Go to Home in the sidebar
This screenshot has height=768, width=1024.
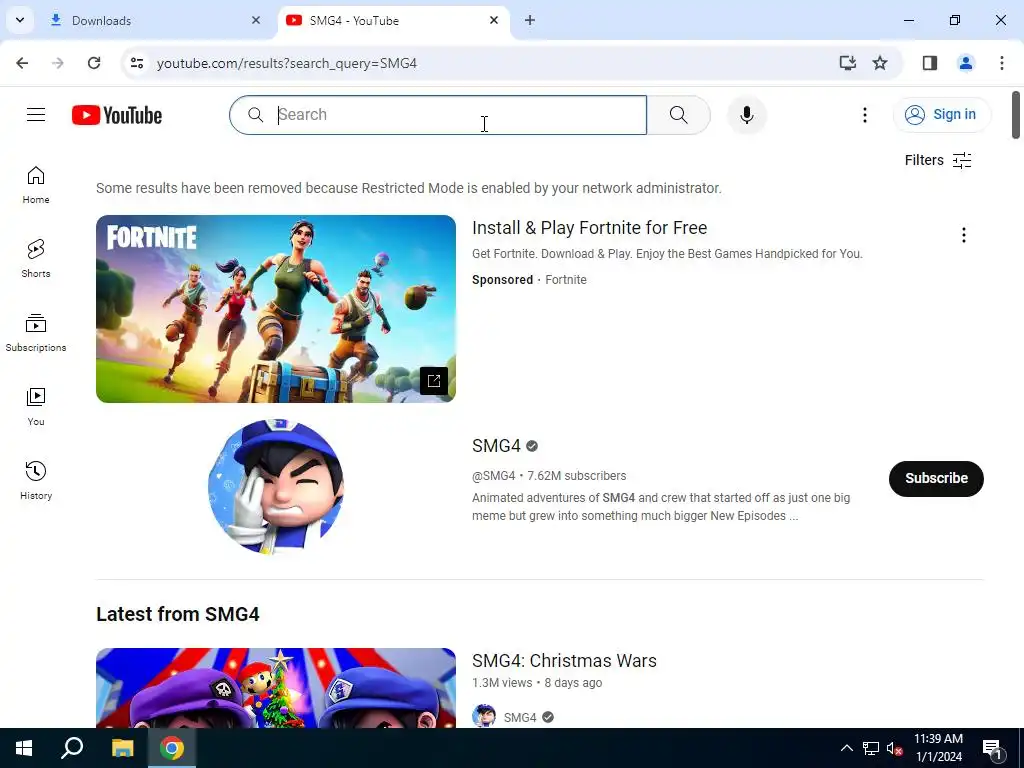(36, 185)
